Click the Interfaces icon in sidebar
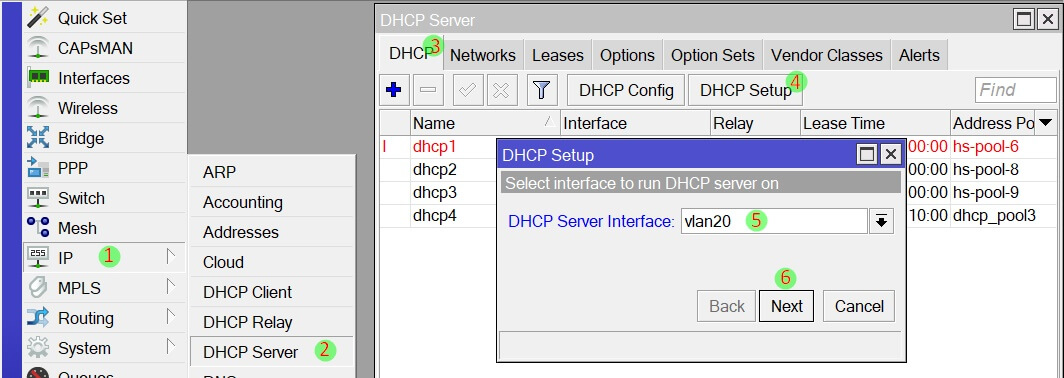Screen dimensions: 1064x378 pyautogui.click(x=38, y=78)
